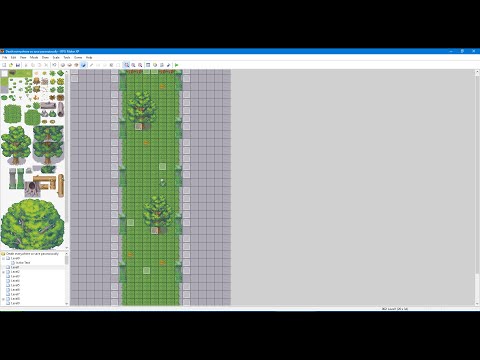Viewport: 480px width, 360px height.
Task: Switch to Layer 2 editing icon
Action: pos(70,65)
